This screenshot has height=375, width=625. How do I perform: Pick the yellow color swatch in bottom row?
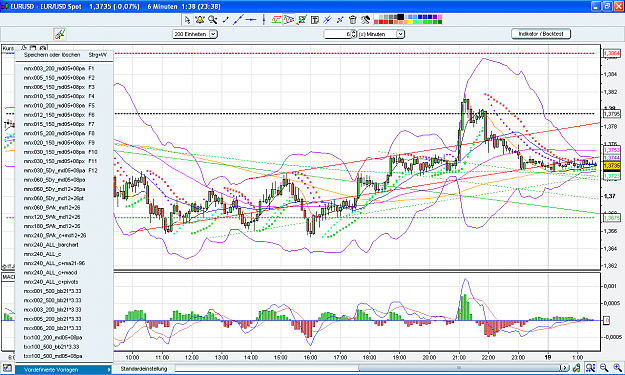click(x=410, y=22)
